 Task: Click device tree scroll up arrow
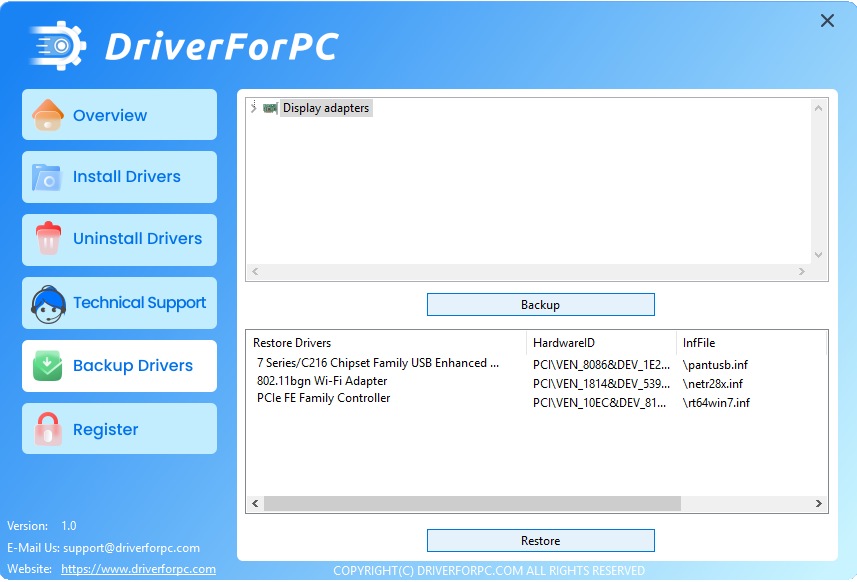pos(818,108)
